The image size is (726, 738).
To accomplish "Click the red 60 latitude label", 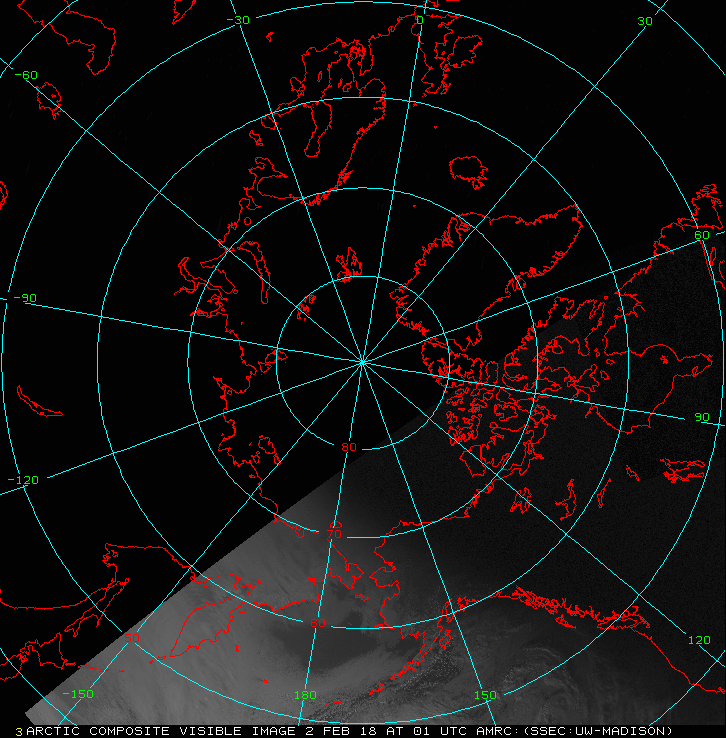I will [318, 623].
